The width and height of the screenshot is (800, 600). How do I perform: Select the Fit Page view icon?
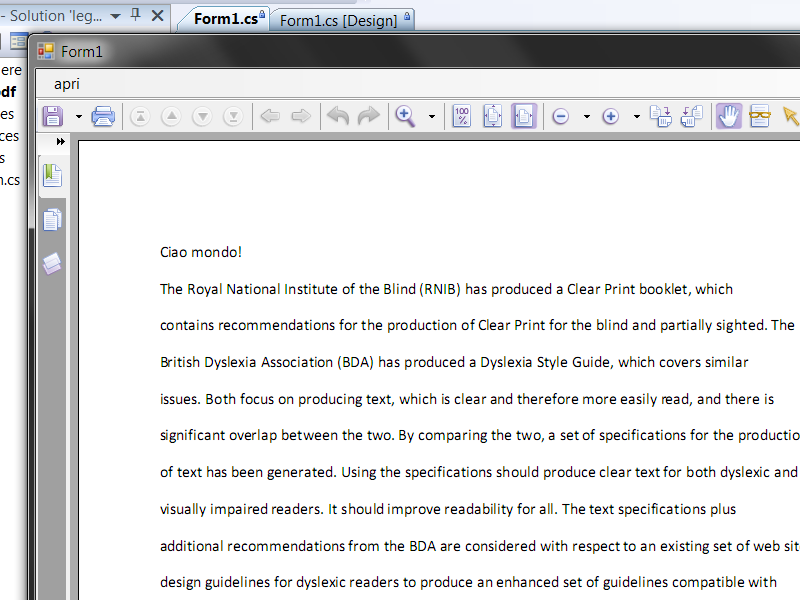tap(493, 116)
